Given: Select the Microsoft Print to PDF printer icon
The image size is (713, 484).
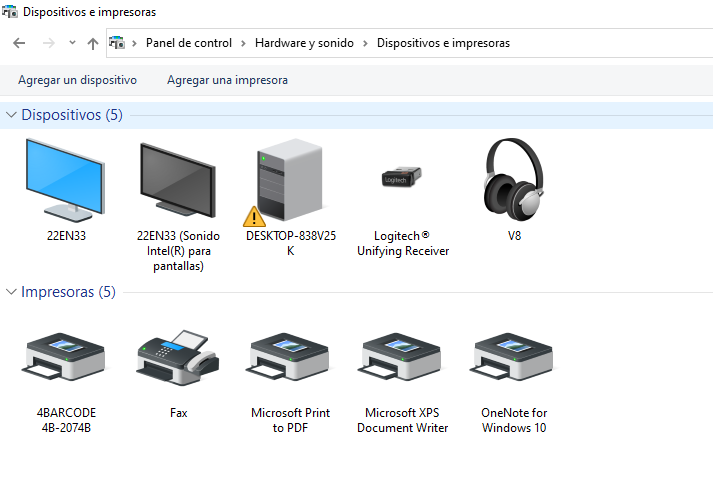Looking at the screenshot, I should (x=288, y=357).
